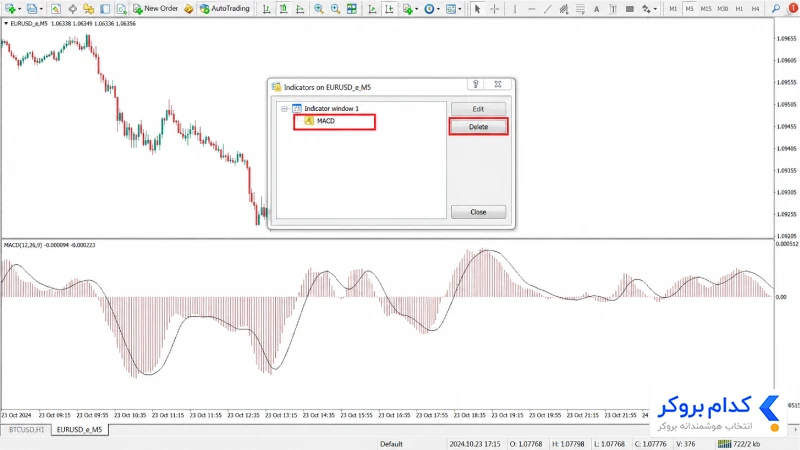Open the search magnifier icon
Image resolution: width=800 pixels, height=450 pixels.
[x=776, y=9]
